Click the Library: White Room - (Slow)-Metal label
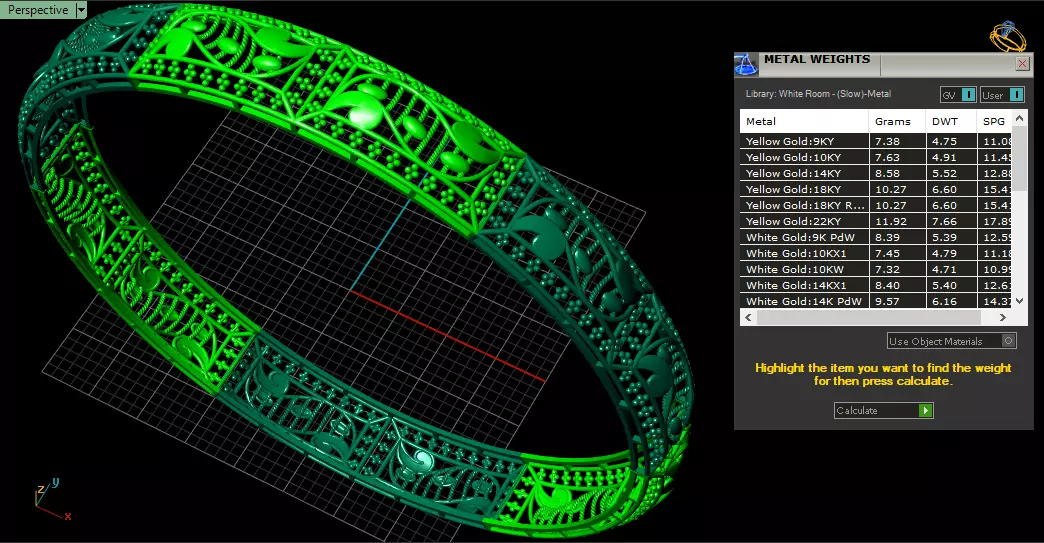This screenshot has width=1044, height=543. (818, 94)
